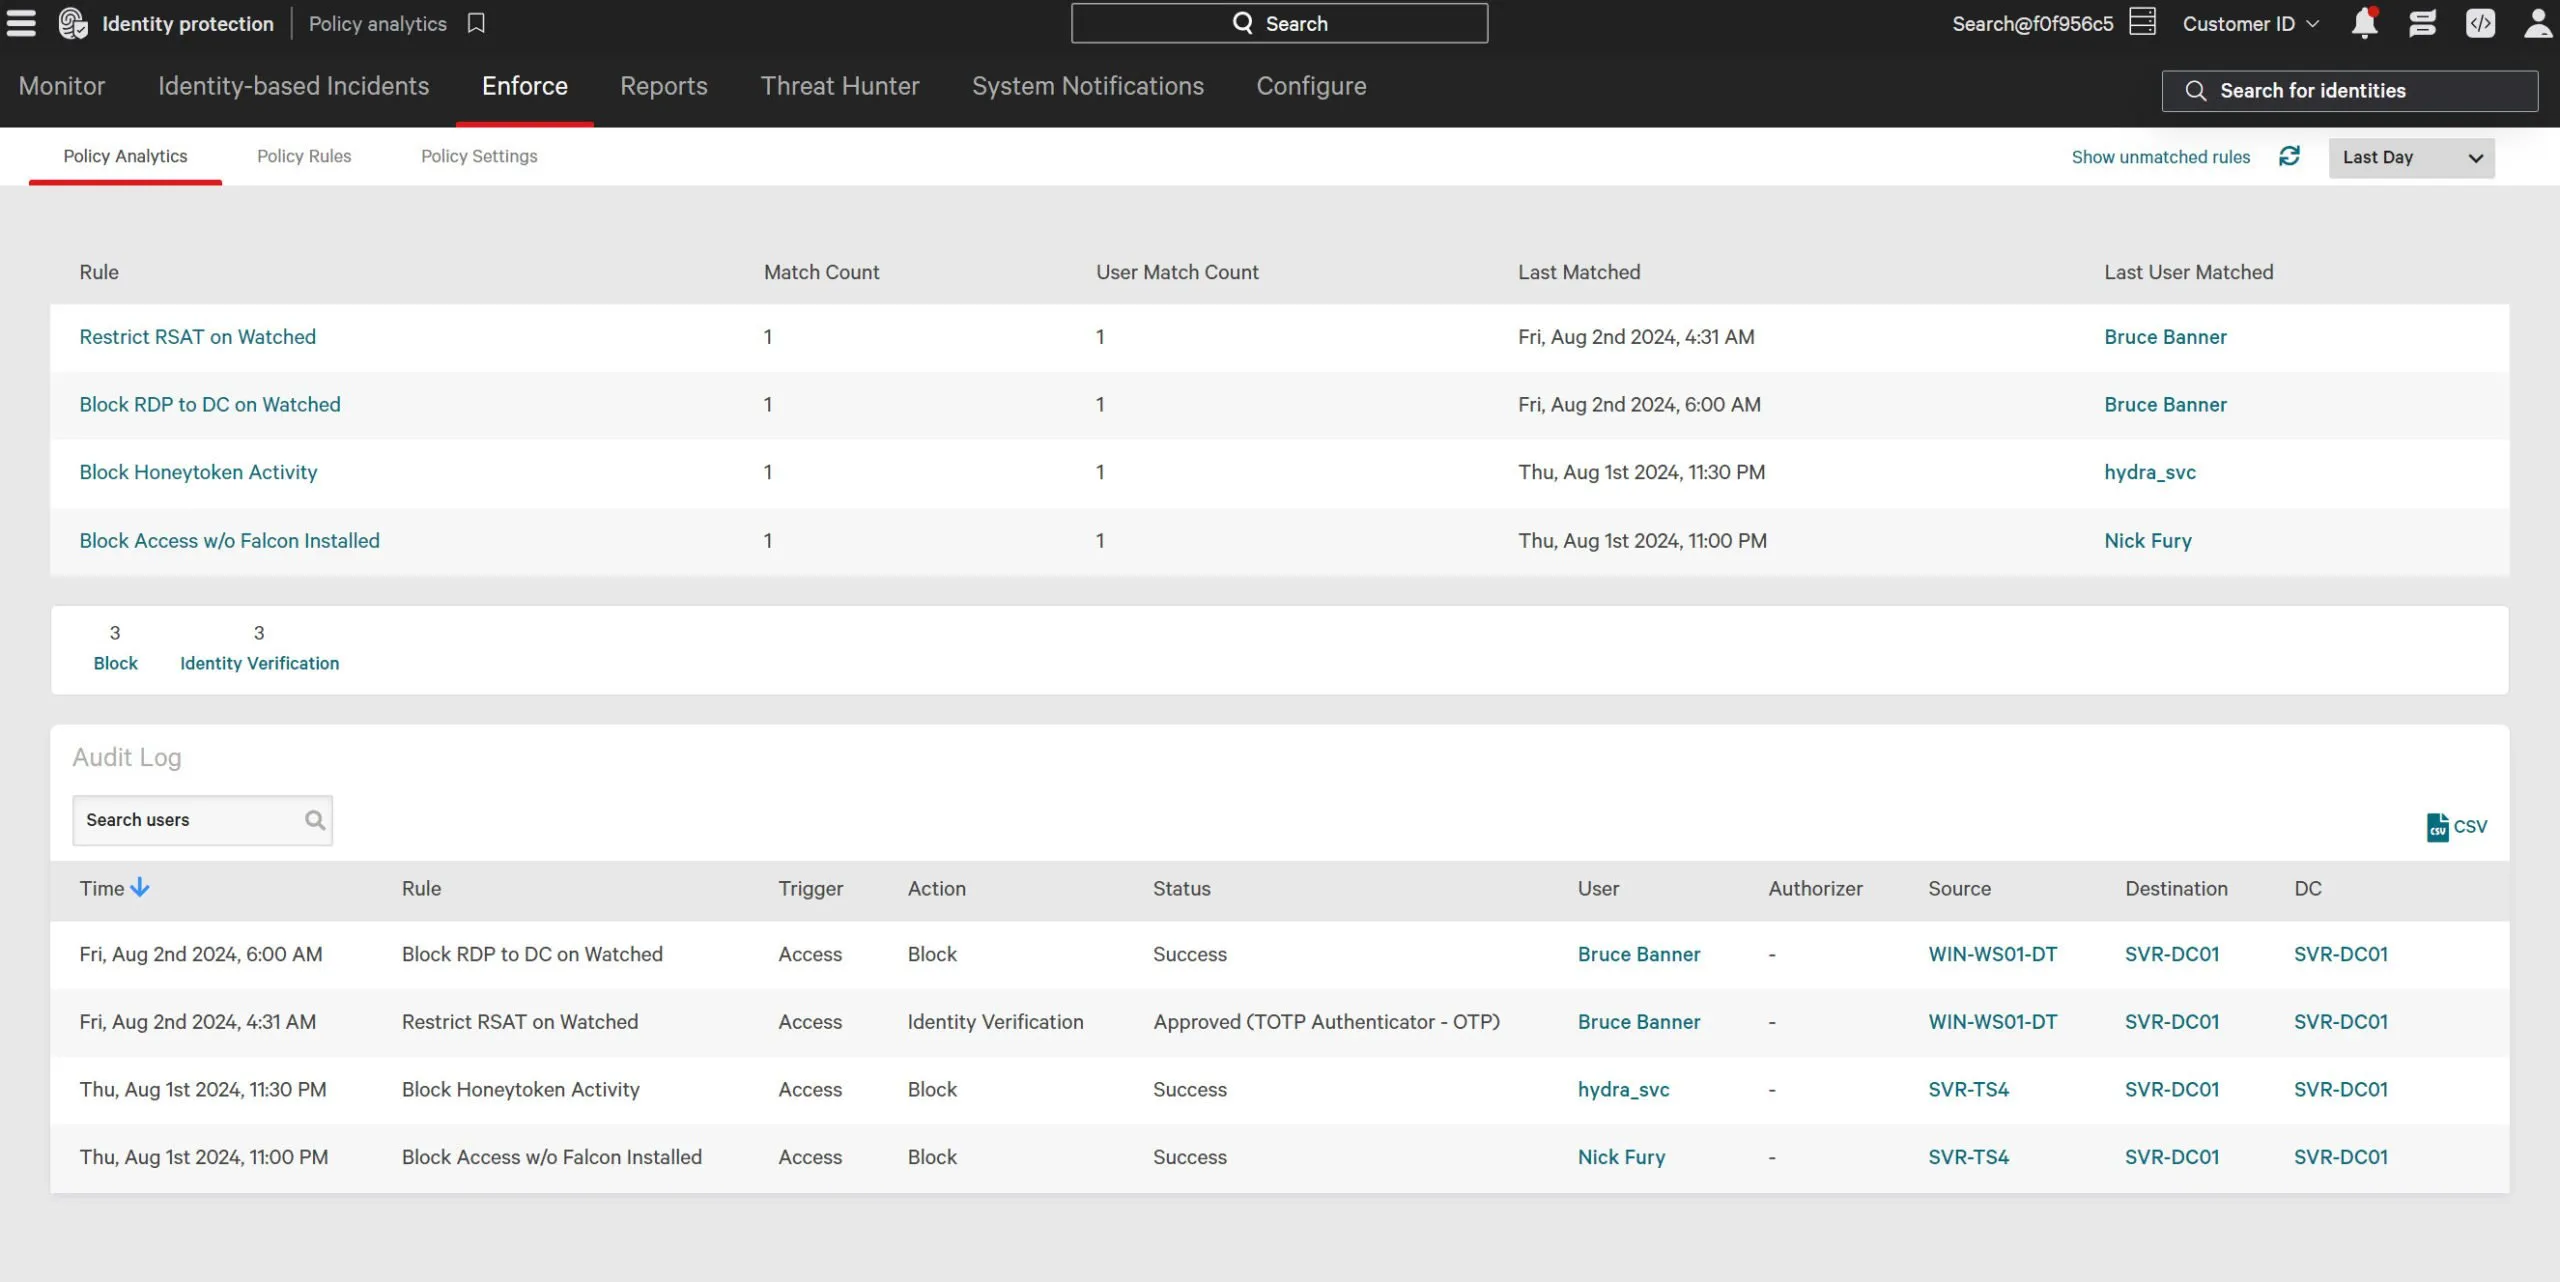Open the Policy Settings sub-tab

(479, 156)
